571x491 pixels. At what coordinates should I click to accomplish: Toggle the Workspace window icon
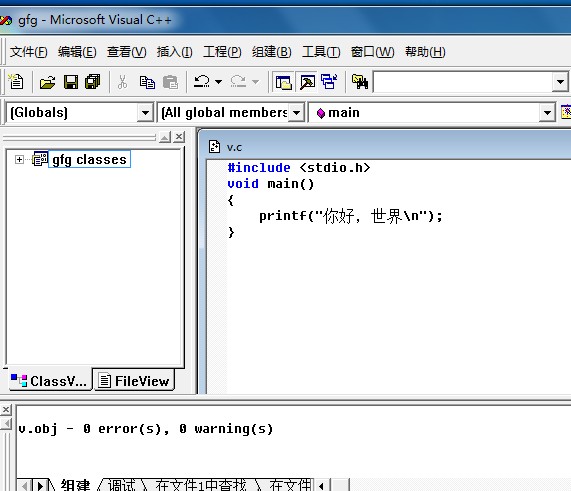284,82
